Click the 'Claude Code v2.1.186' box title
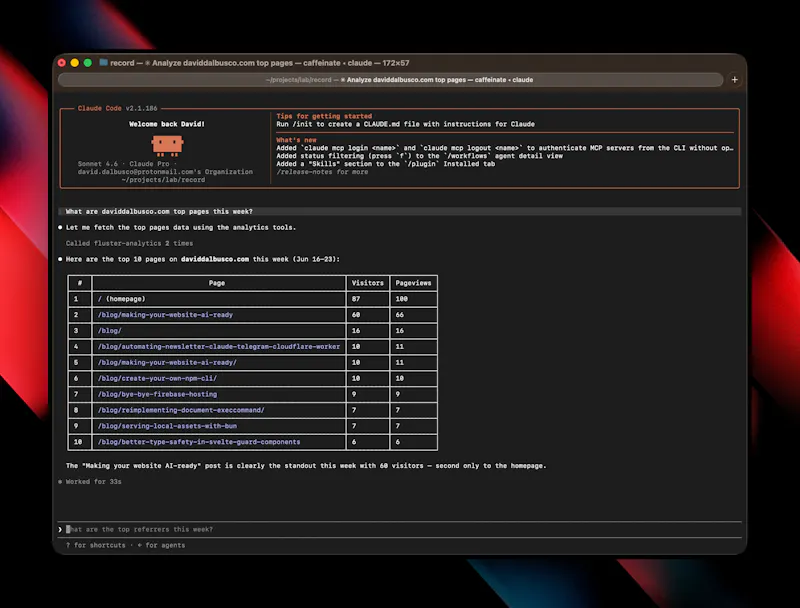This screenshot has width=800, height=608. click(x=117, y=108)
